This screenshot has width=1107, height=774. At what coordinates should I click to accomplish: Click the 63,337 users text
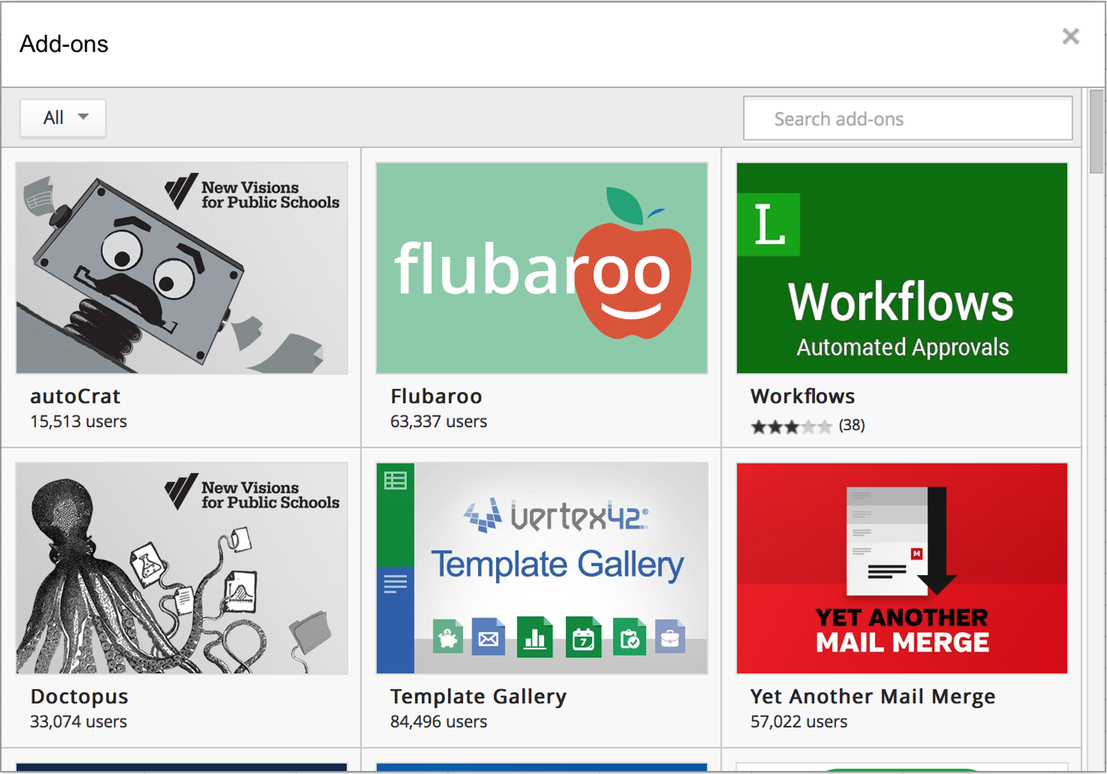[438, 422]
